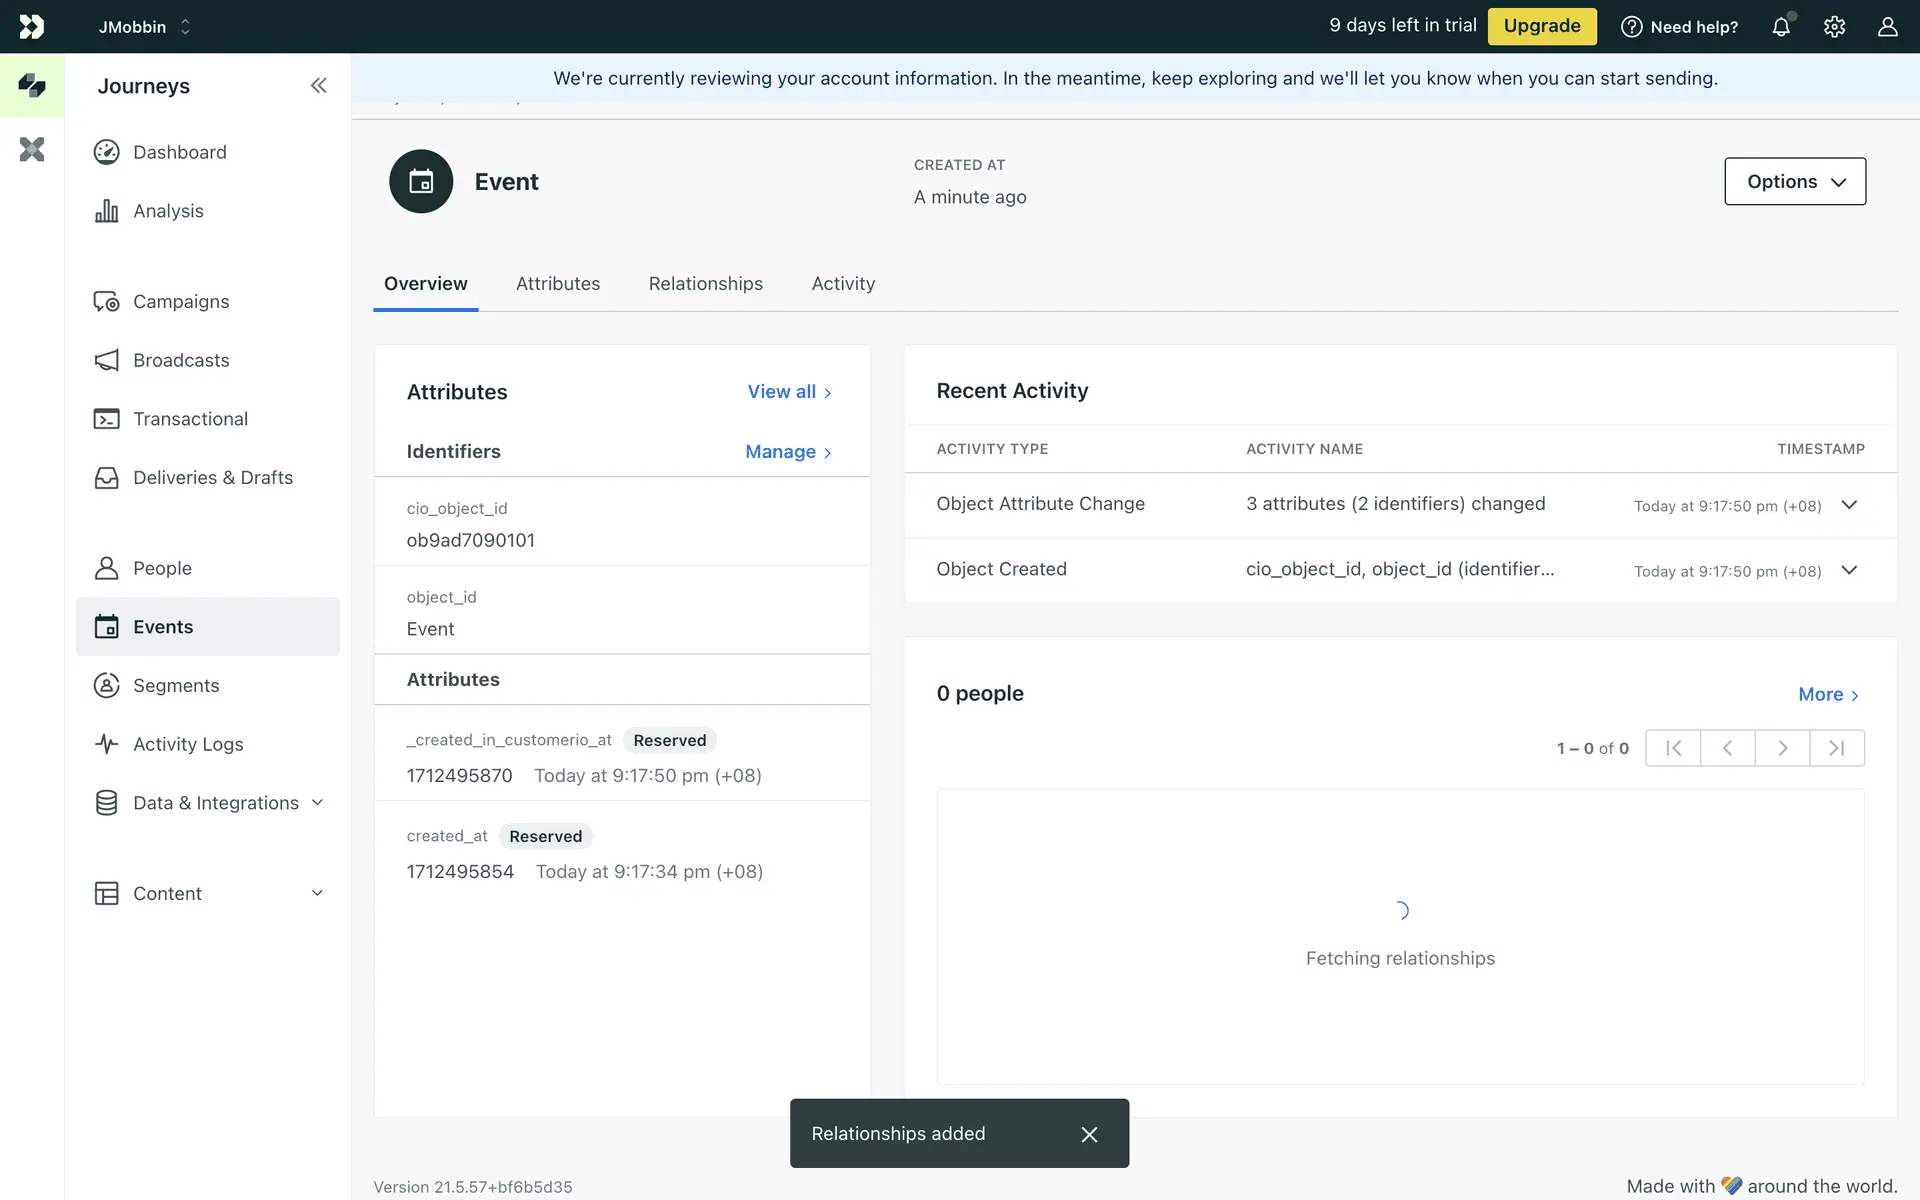The width and height of the screenshot is (1920, 1200).
Task: Open Campaigns in the sidebar
Action: [181, 302]
